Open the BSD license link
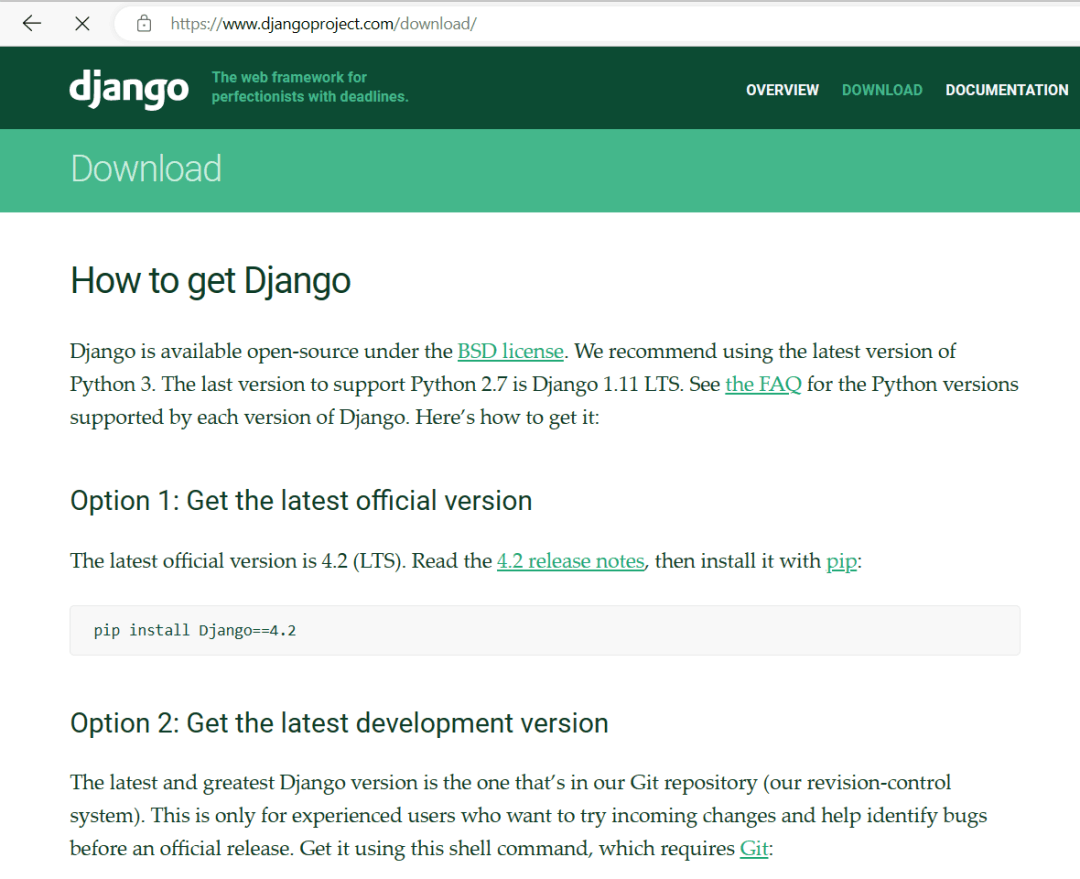1080x879 pixels. [x=510, y=351]
